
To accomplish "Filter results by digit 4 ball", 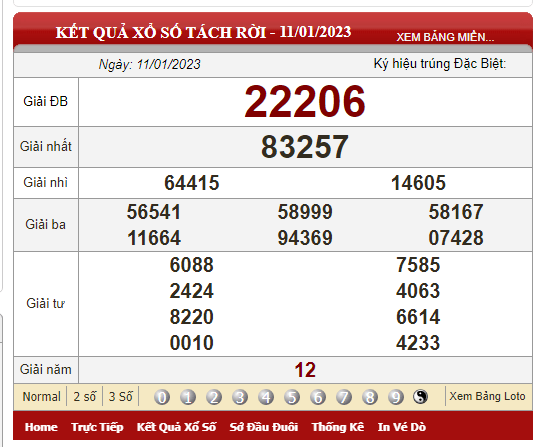I will [x=266, y=397].
